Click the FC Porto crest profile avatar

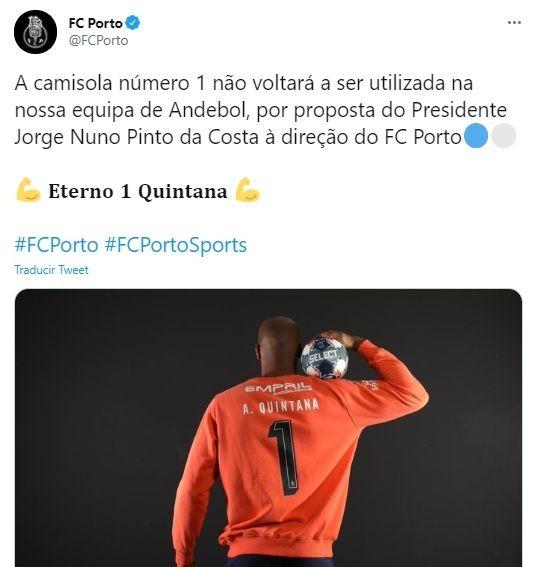click(35, 32)
